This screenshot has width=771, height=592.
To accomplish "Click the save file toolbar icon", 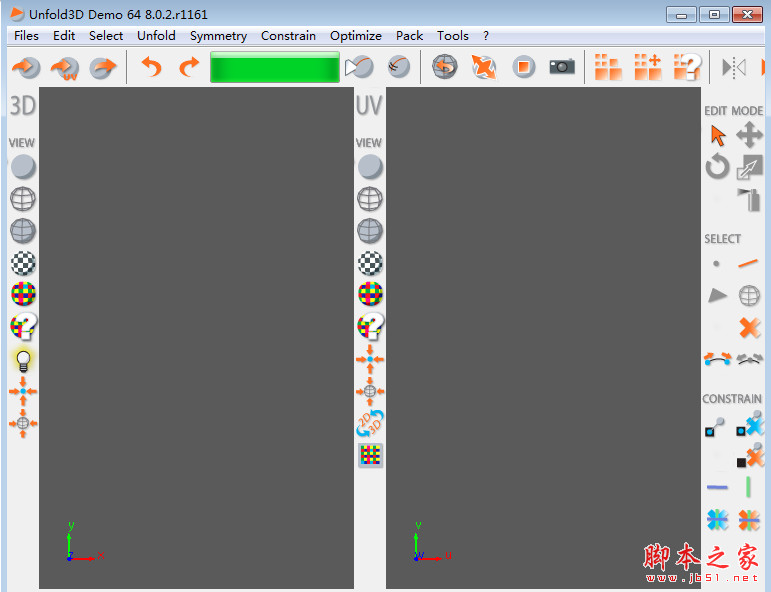I will coord(103,67).
